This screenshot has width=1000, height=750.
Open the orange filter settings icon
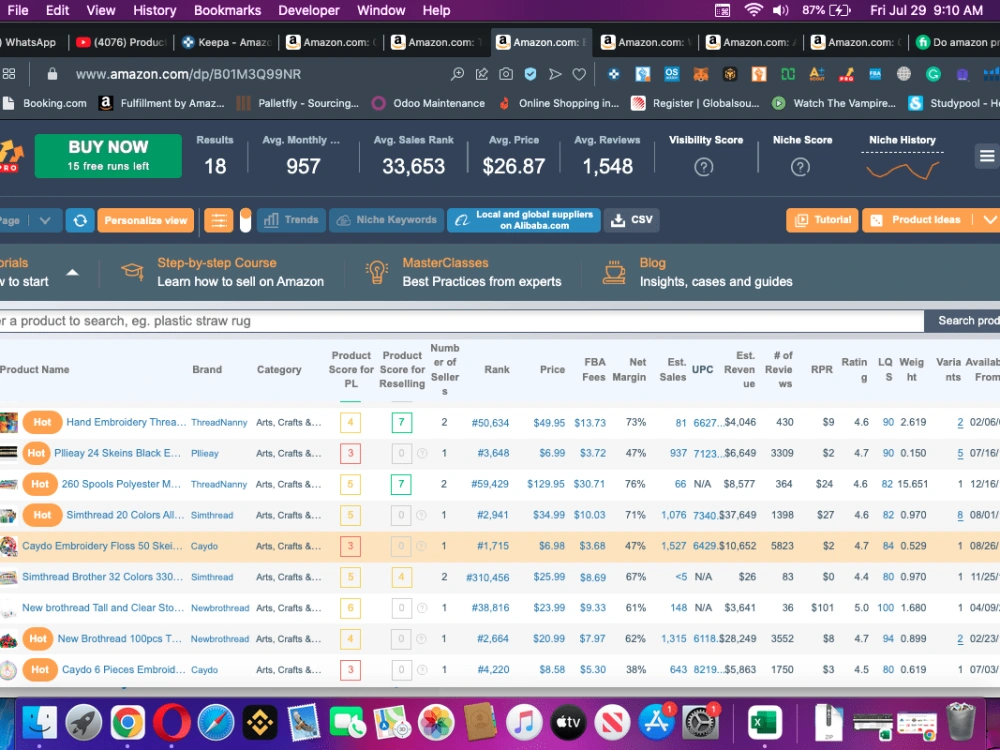[x=218, y=221]
